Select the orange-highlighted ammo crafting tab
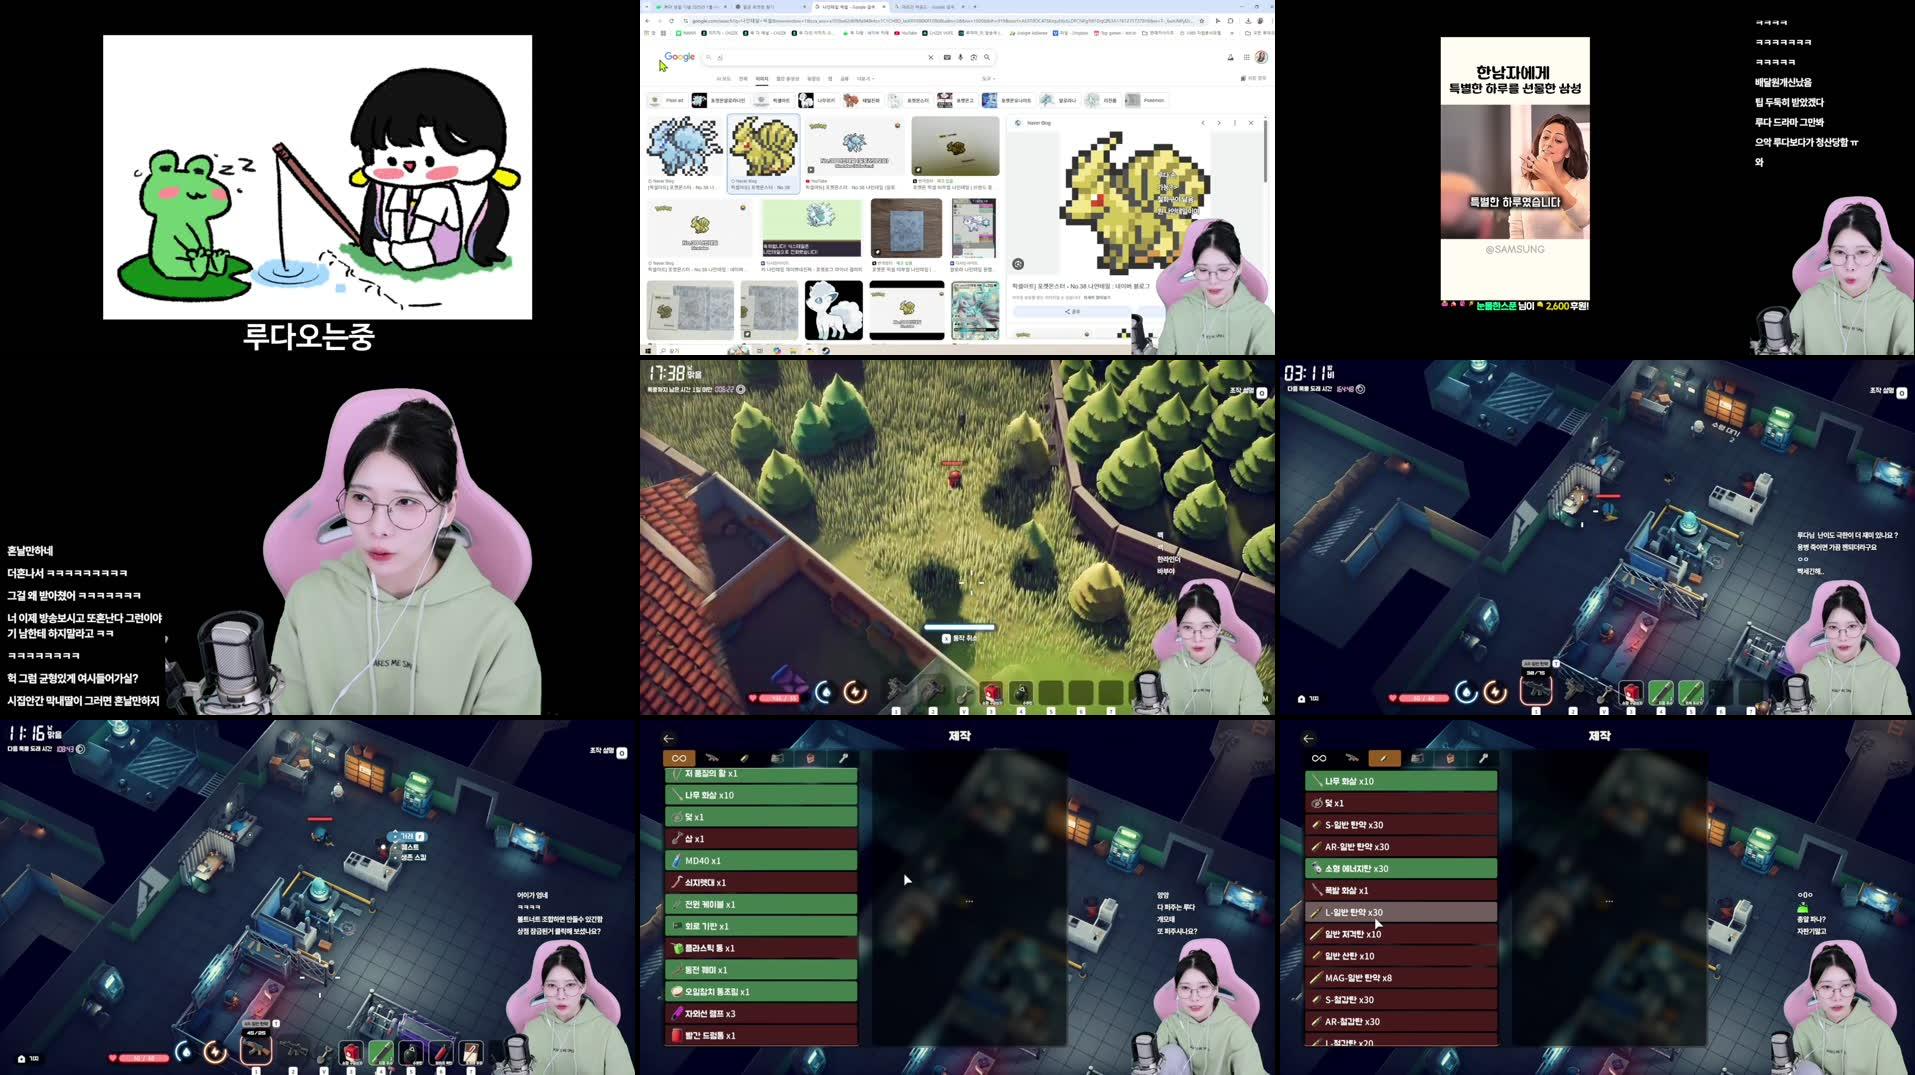The height and width of the screenshot is (1075, 1915). pyautogui.click(x=1383, y=758)
